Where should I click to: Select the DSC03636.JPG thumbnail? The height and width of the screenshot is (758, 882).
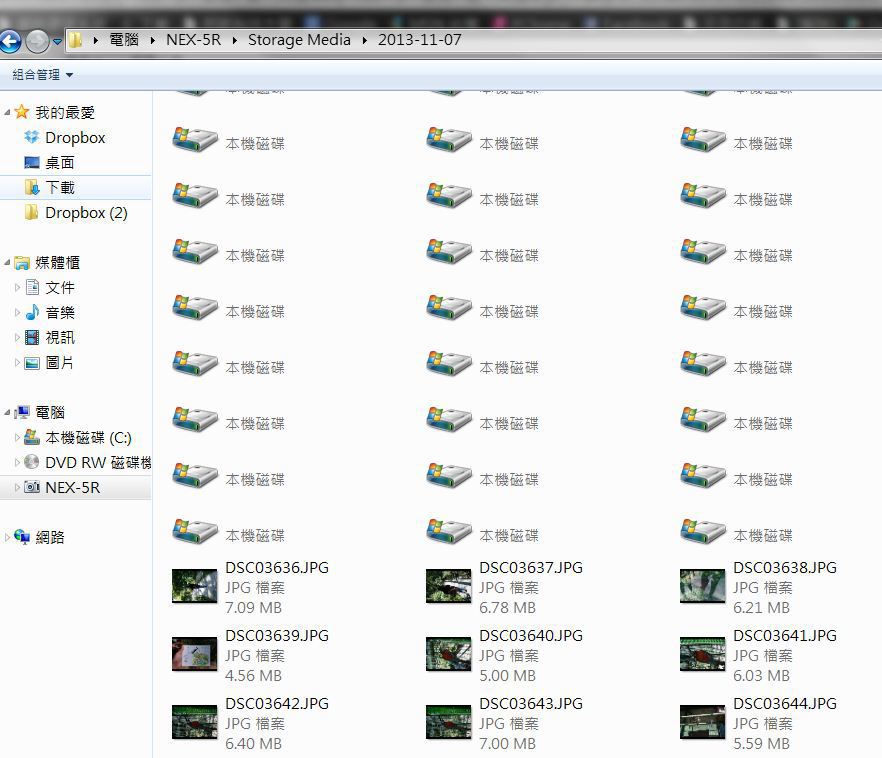point(194,586)
